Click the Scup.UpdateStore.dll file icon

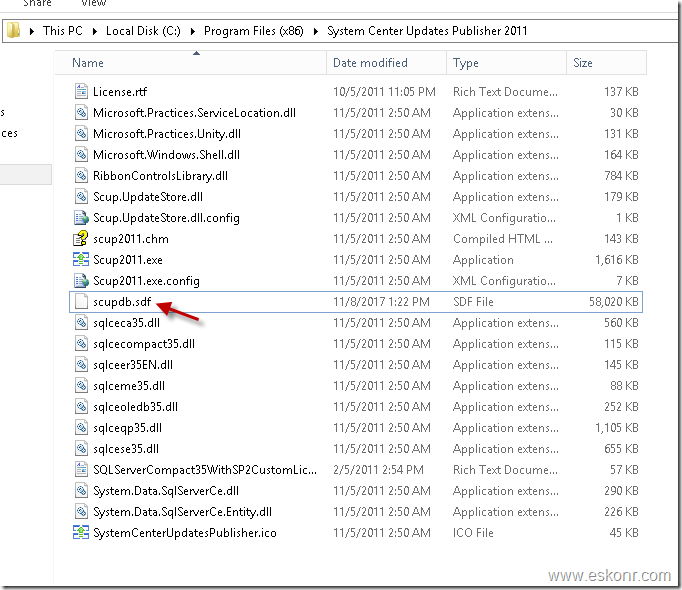click(81, 197)
